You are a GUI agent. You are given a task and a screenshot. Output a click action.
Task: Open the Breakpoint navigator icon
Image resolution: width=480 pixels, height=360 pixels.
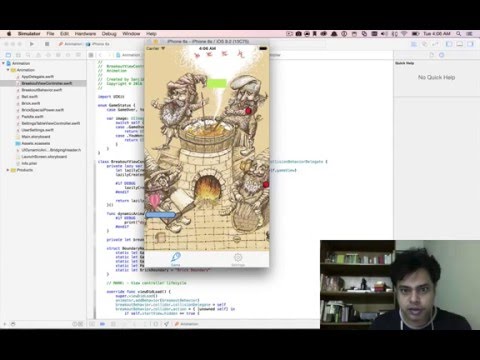[x=68, y=55]
